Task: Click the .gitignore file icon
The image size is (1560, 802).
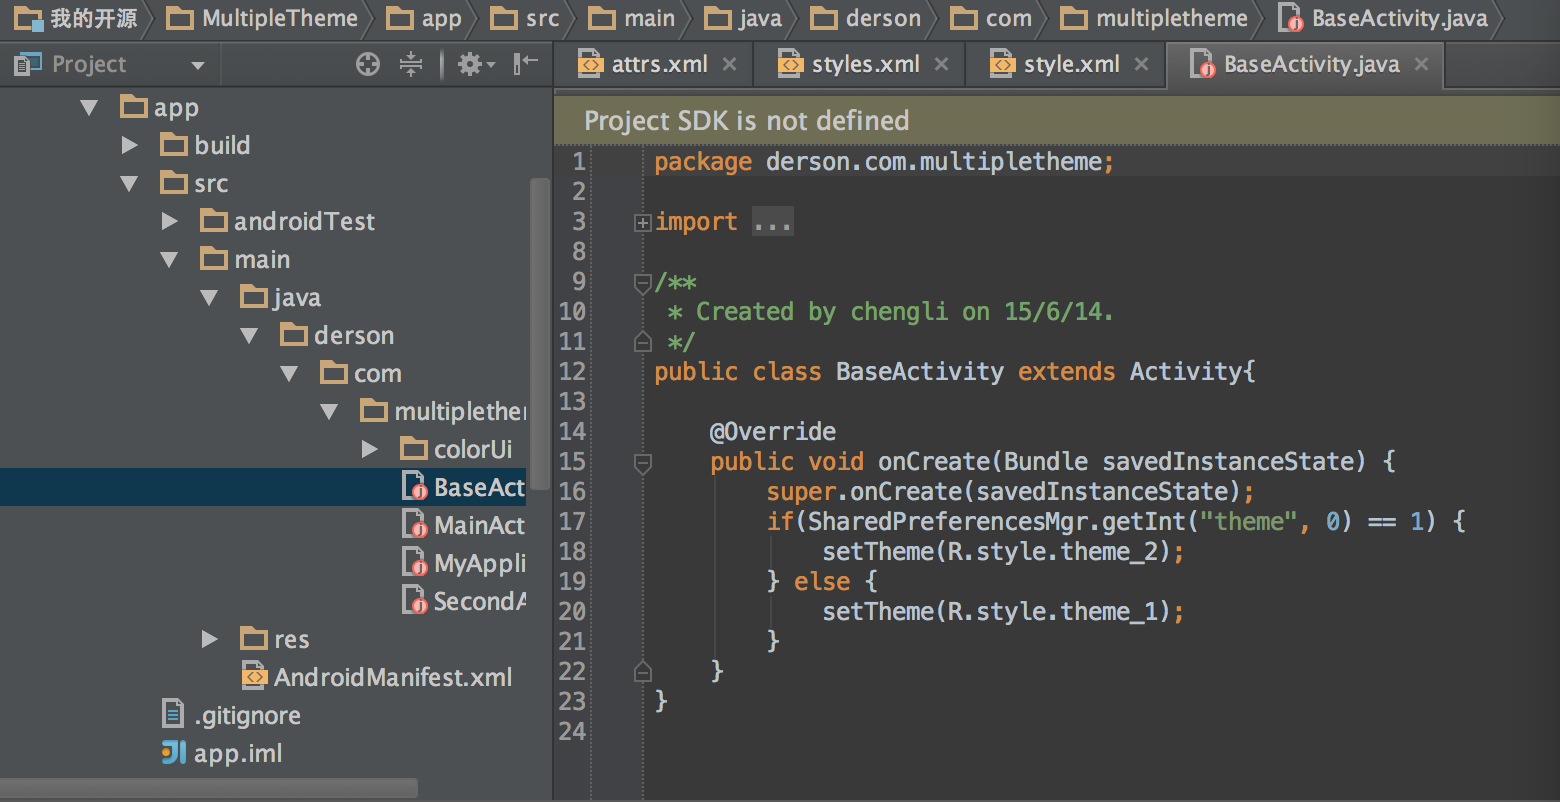Action: coord(174,715)
